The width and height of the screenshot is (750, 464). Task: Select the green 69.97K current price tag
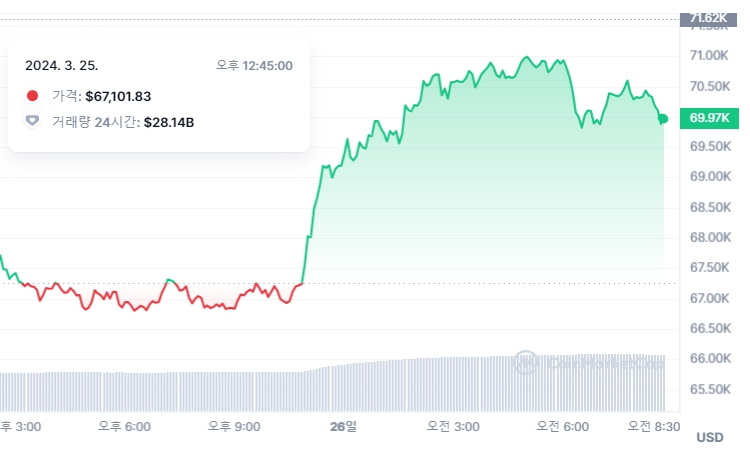(x=710, y=119)
